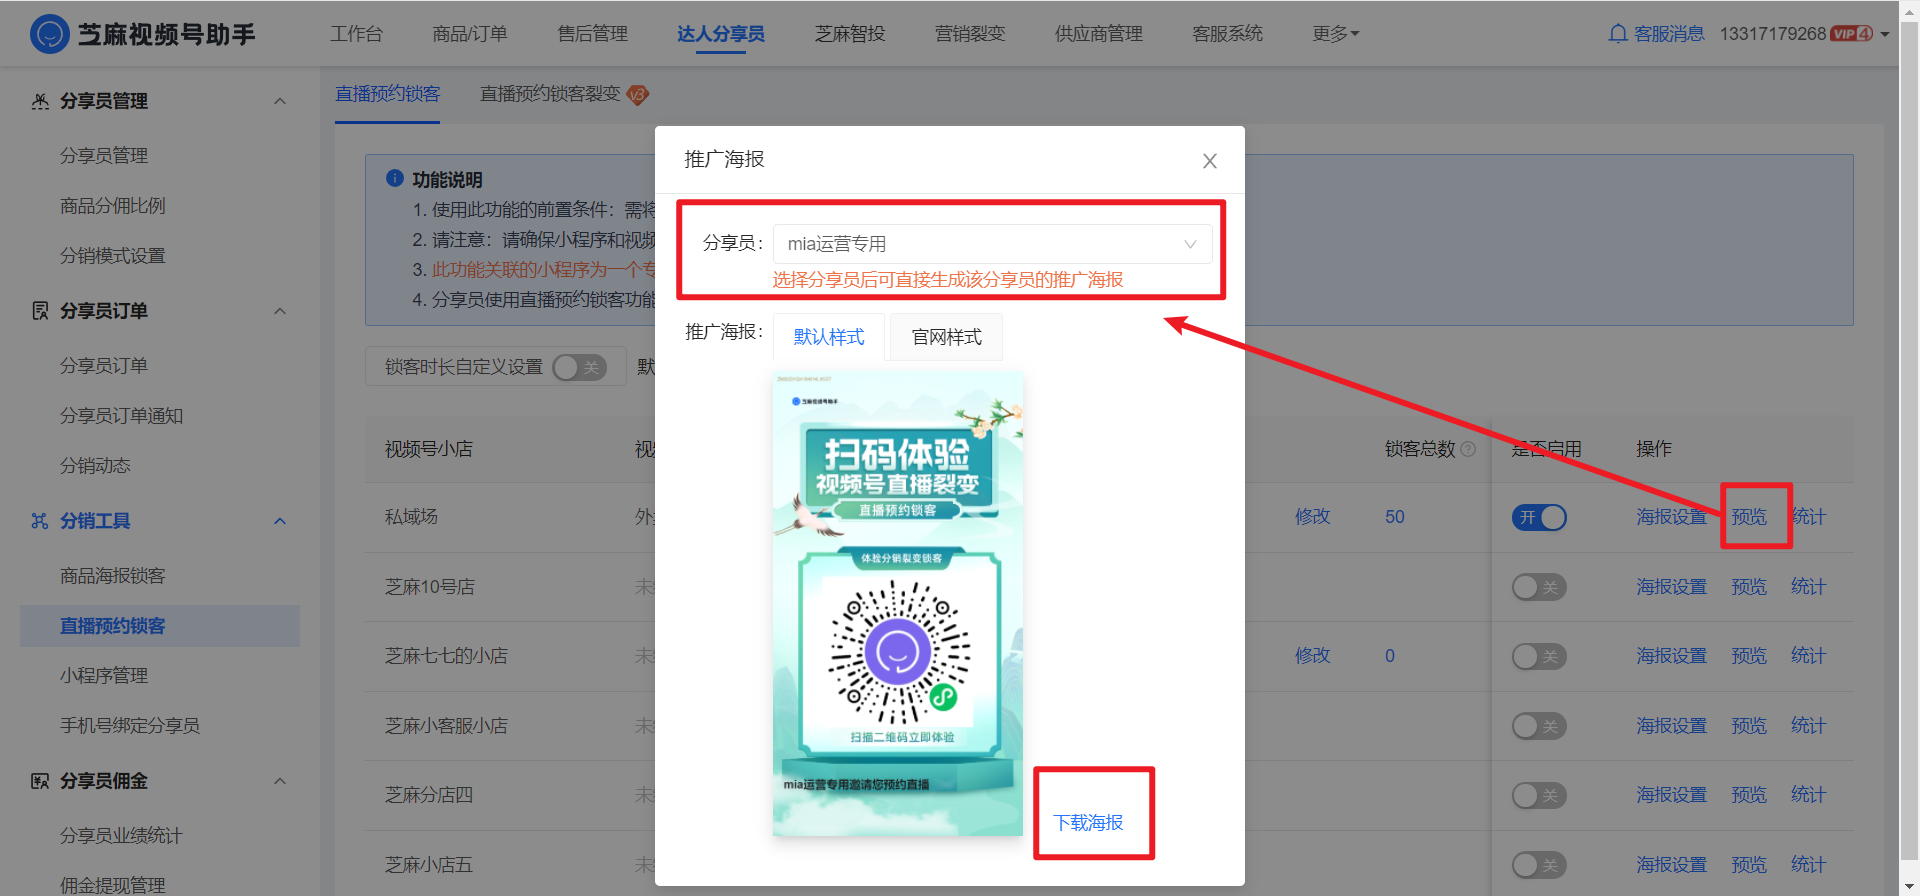Click 下载海报 link
This screenshot has height=896, width=1920.
tap(1088, 822)
